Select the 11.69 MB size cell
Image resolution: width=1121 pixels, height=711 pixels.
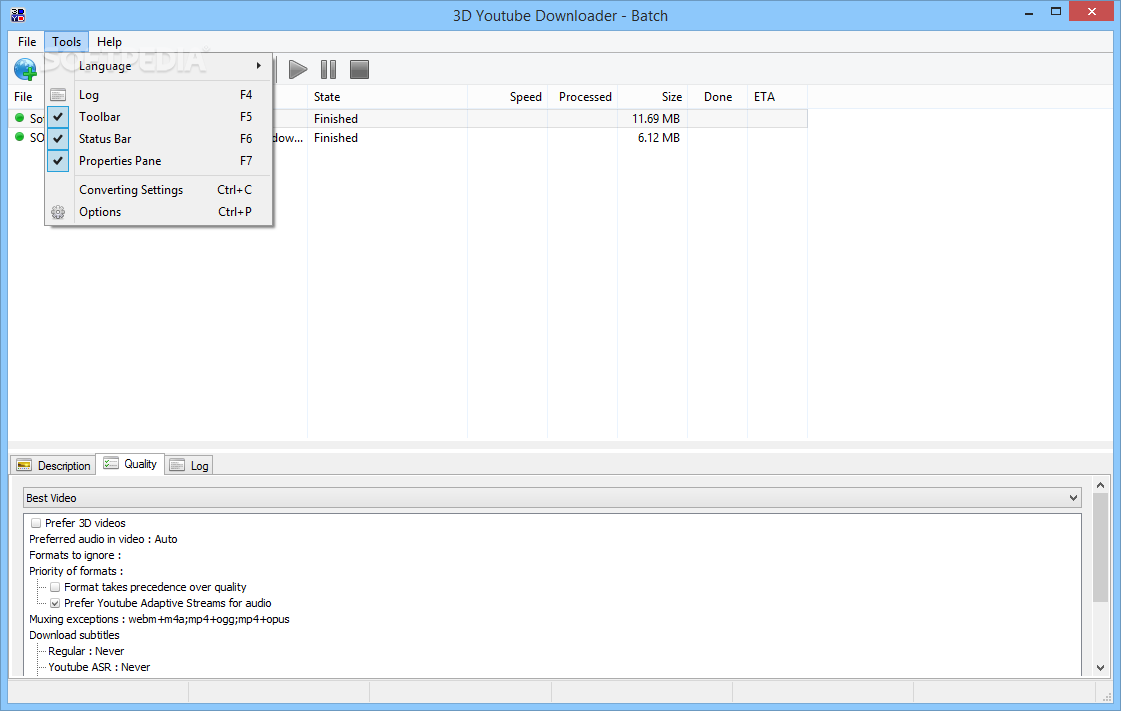[x=656, y=119]
